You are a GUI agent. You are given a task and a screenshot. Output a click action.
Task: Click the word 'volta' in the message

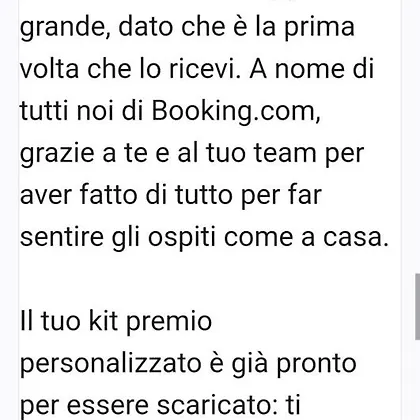pos(49,69)
